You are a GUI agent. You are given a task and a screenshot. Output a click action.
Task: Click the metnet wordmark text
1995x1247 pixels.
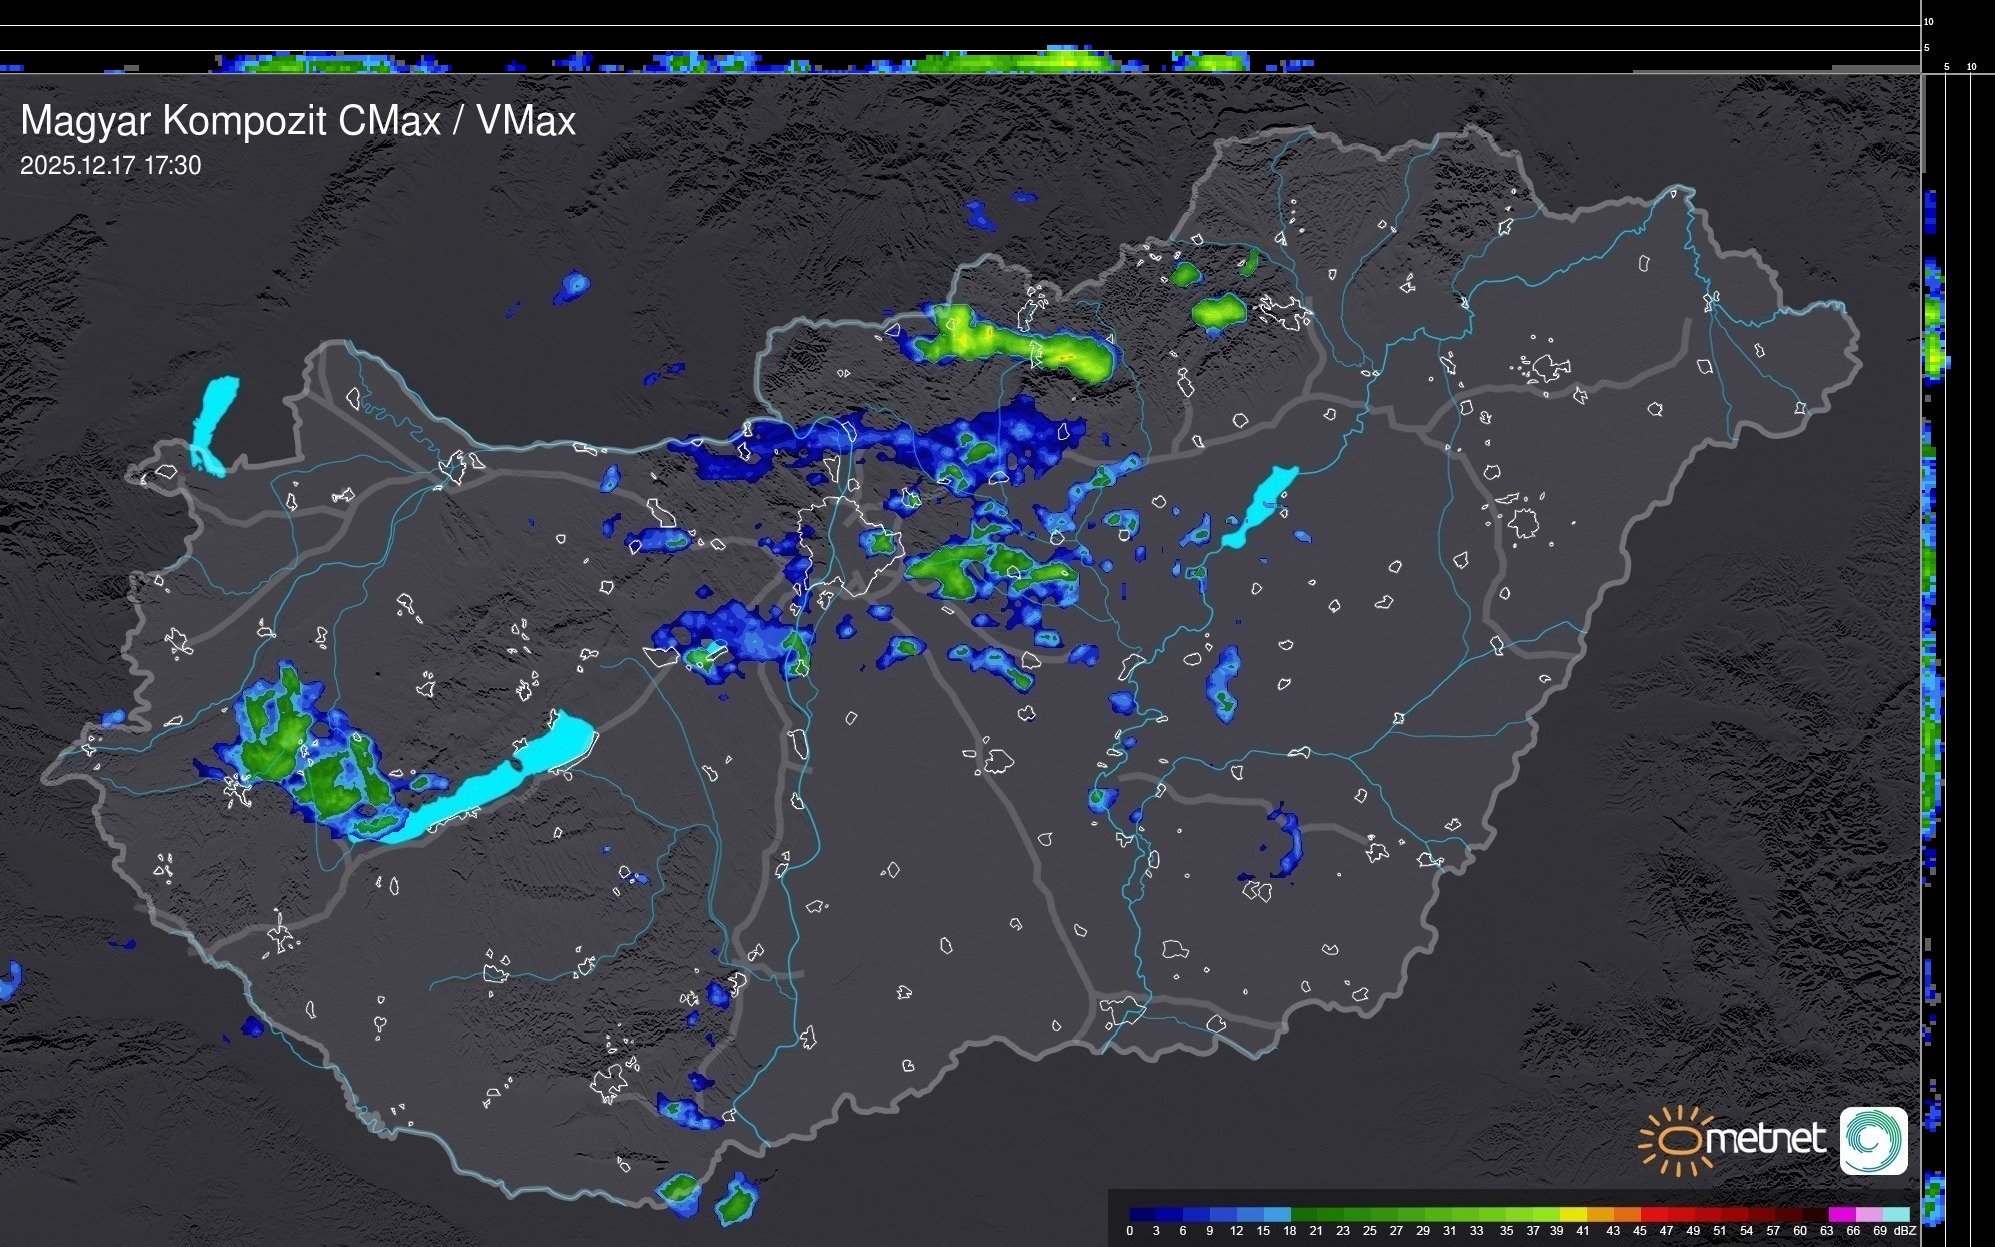pos(1765,1139)
